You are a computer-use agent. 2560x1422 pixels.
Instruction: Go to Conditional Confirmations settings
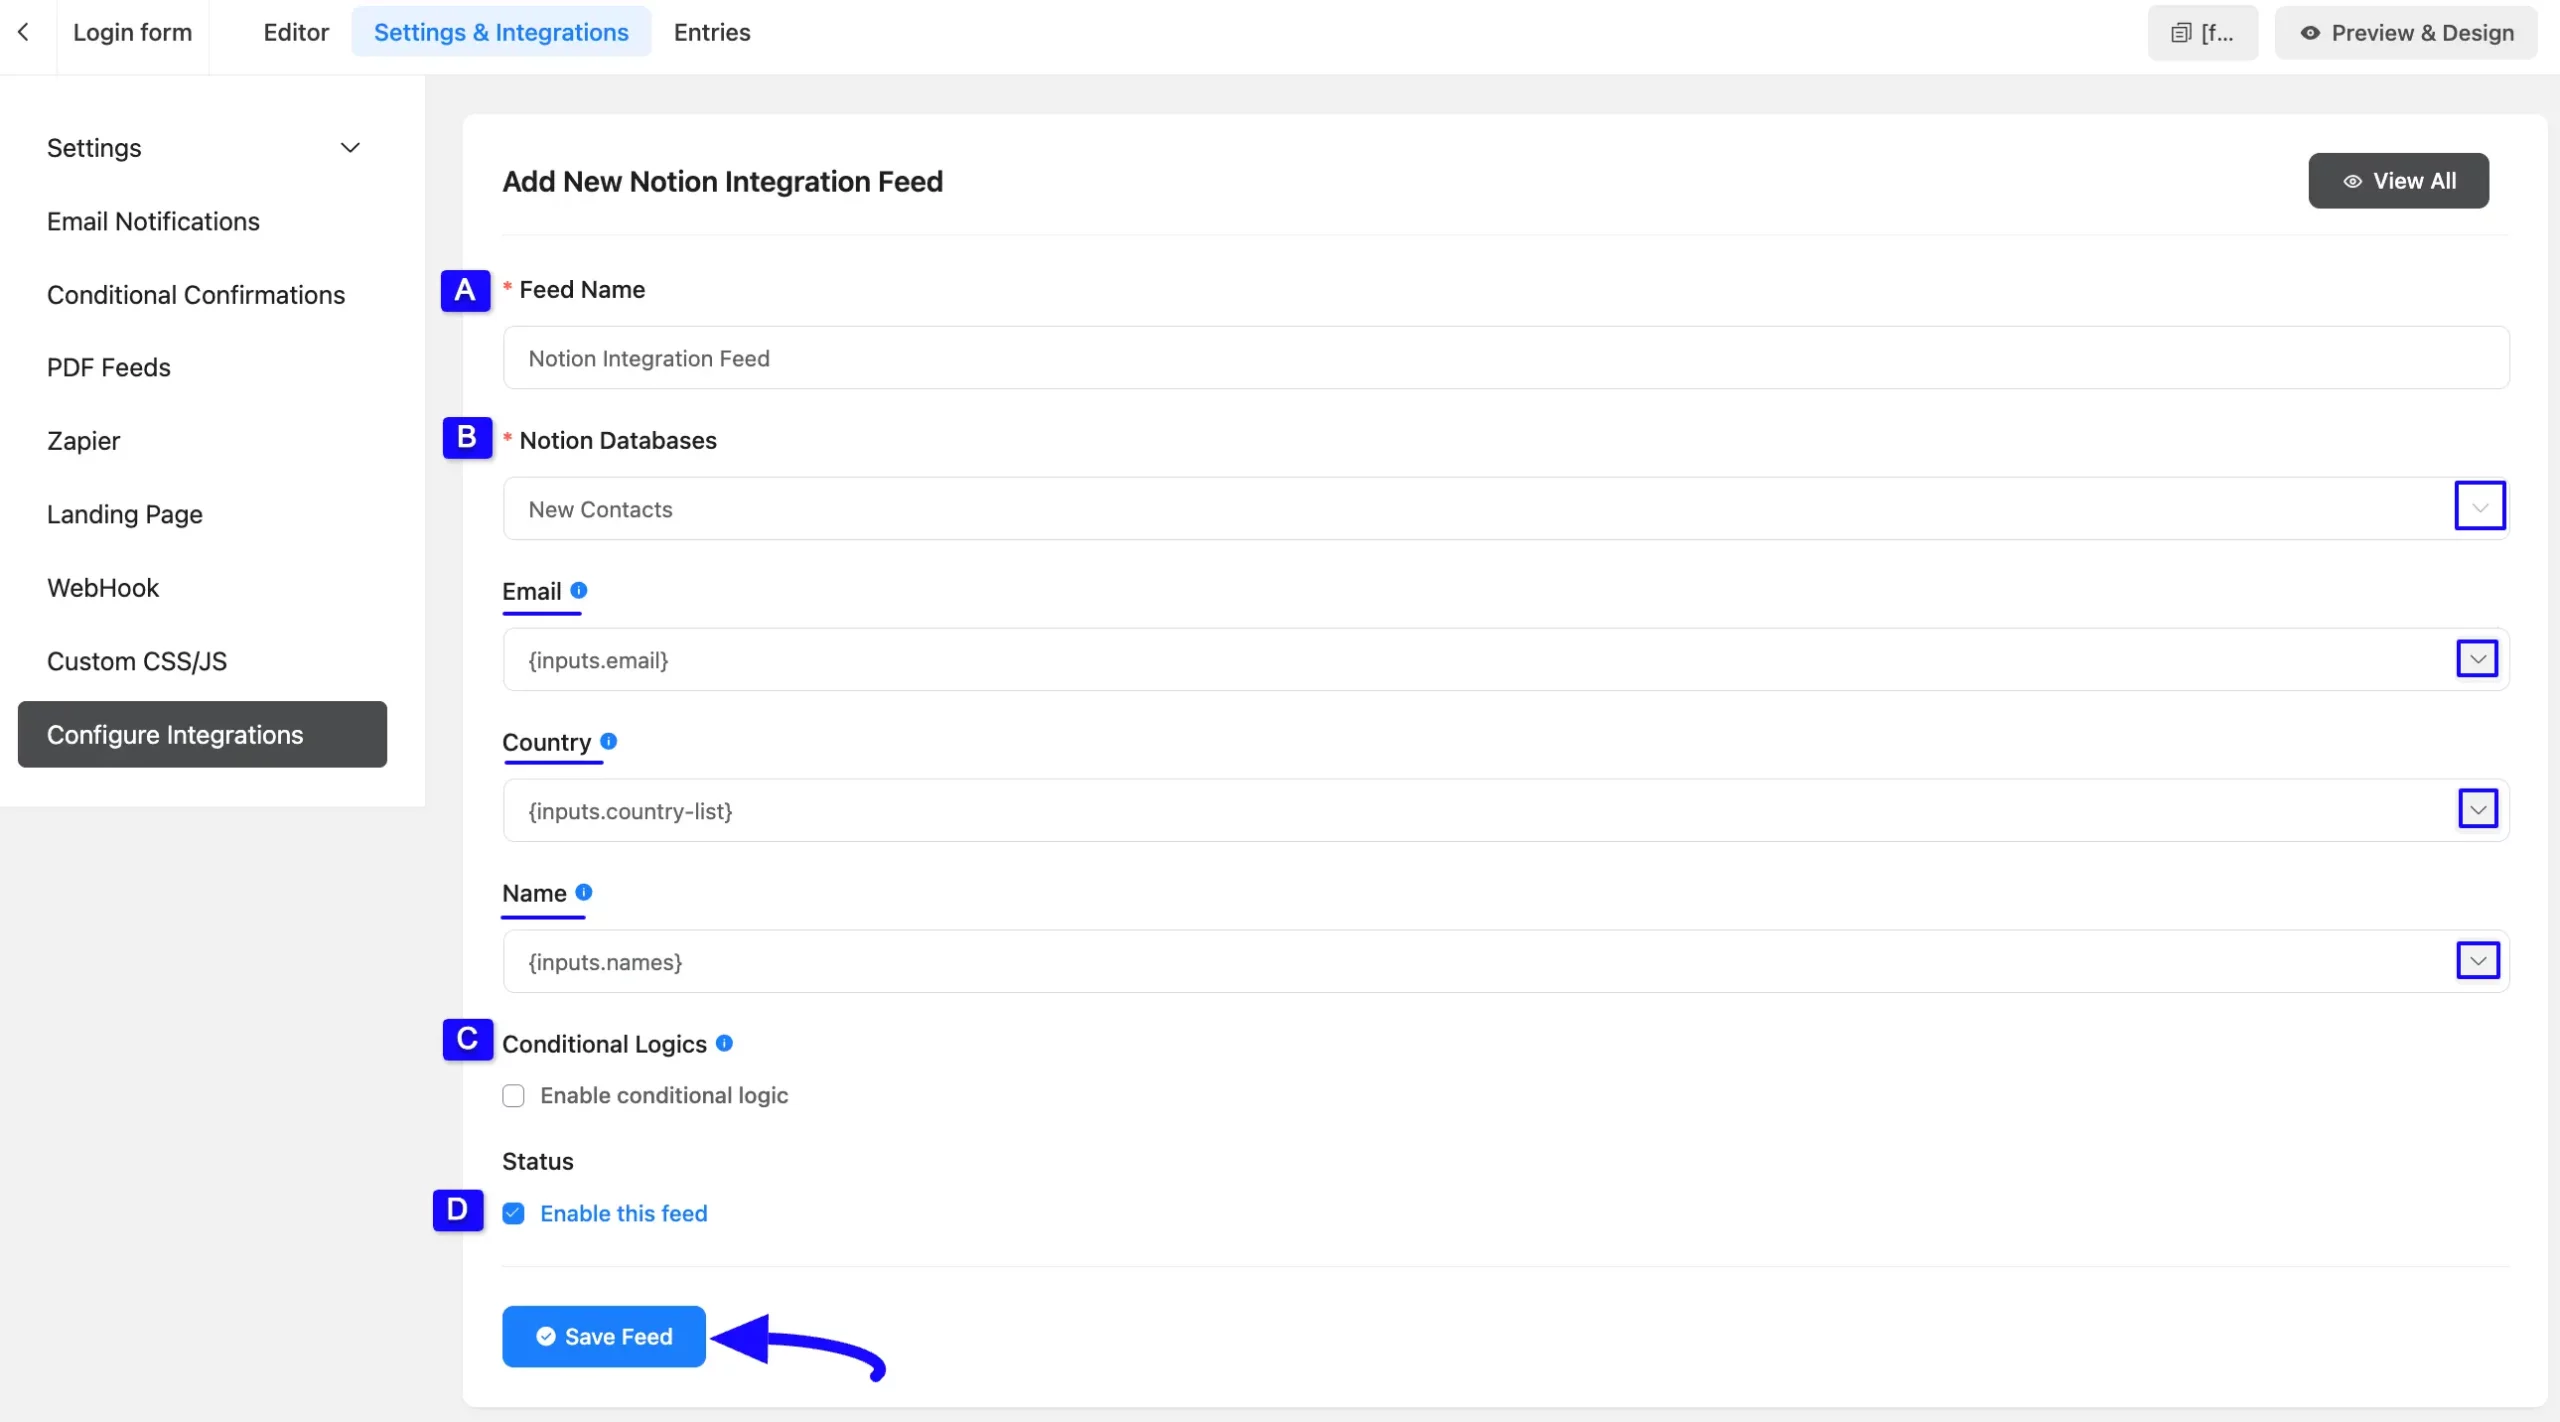pos(196,295)
